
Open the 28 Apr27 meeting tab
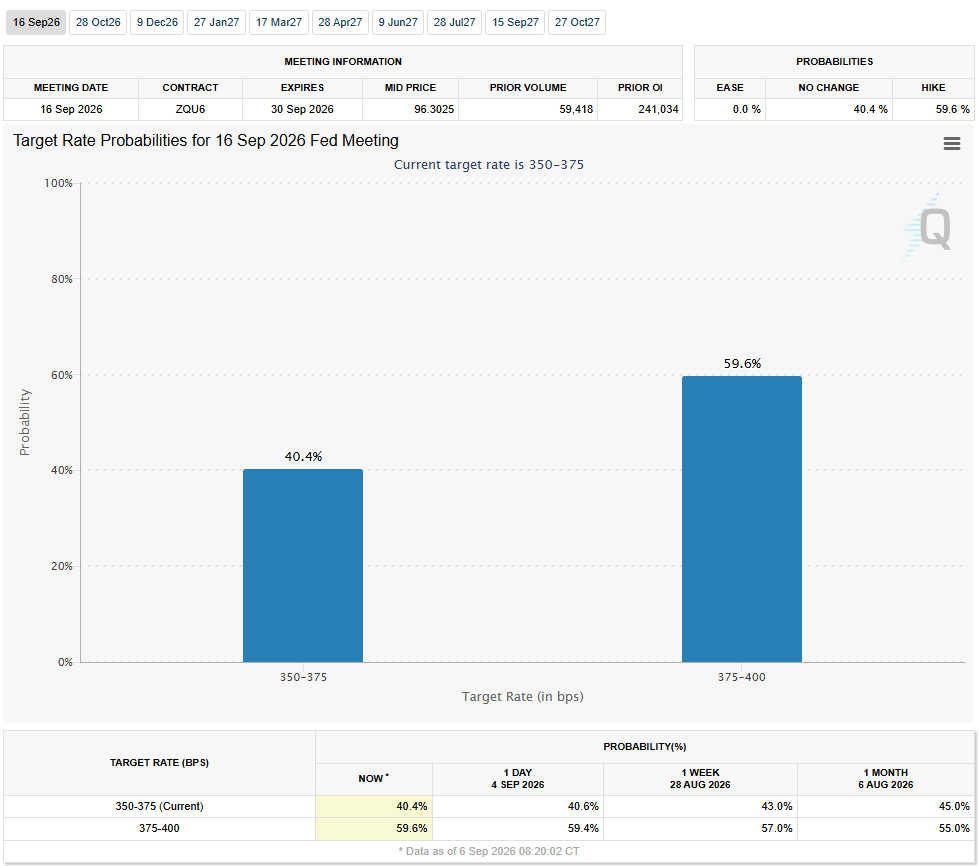click(x=340, y=22)
